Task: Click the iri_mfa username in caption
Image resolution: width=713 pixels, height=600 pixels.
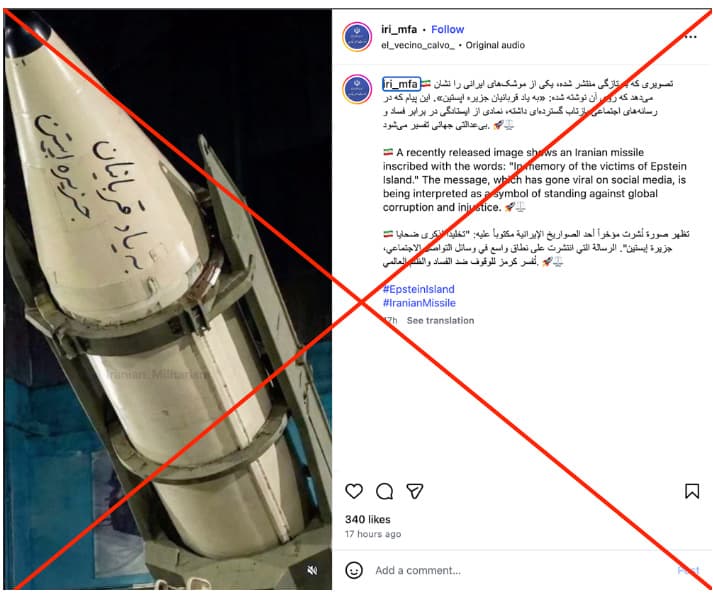Action: 401,84
